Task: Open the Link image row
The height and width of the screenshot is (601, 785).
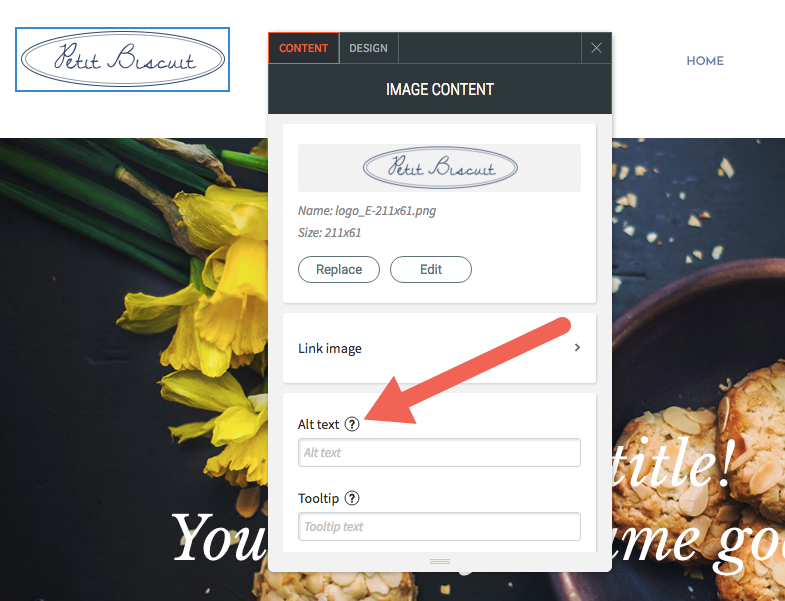Action: click(x=440, y=348)
